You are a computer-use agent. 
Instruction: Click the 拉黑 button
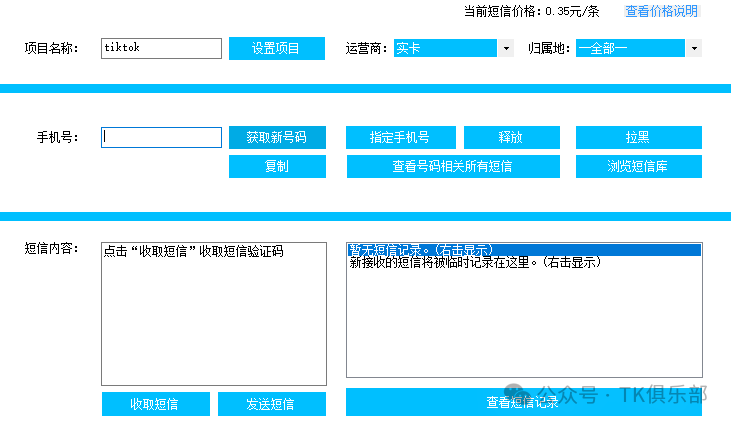point(639,138)
